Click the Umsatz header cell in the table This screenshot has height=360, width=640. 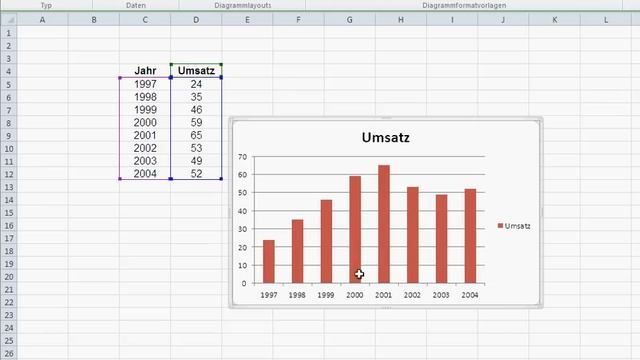coord(196,71)
